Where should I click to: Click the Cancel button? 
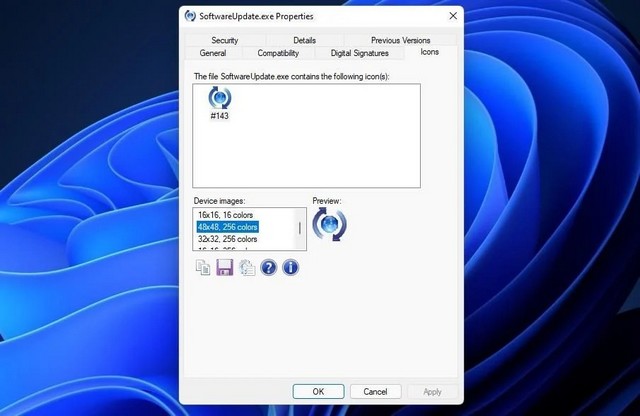pos(375,391)
